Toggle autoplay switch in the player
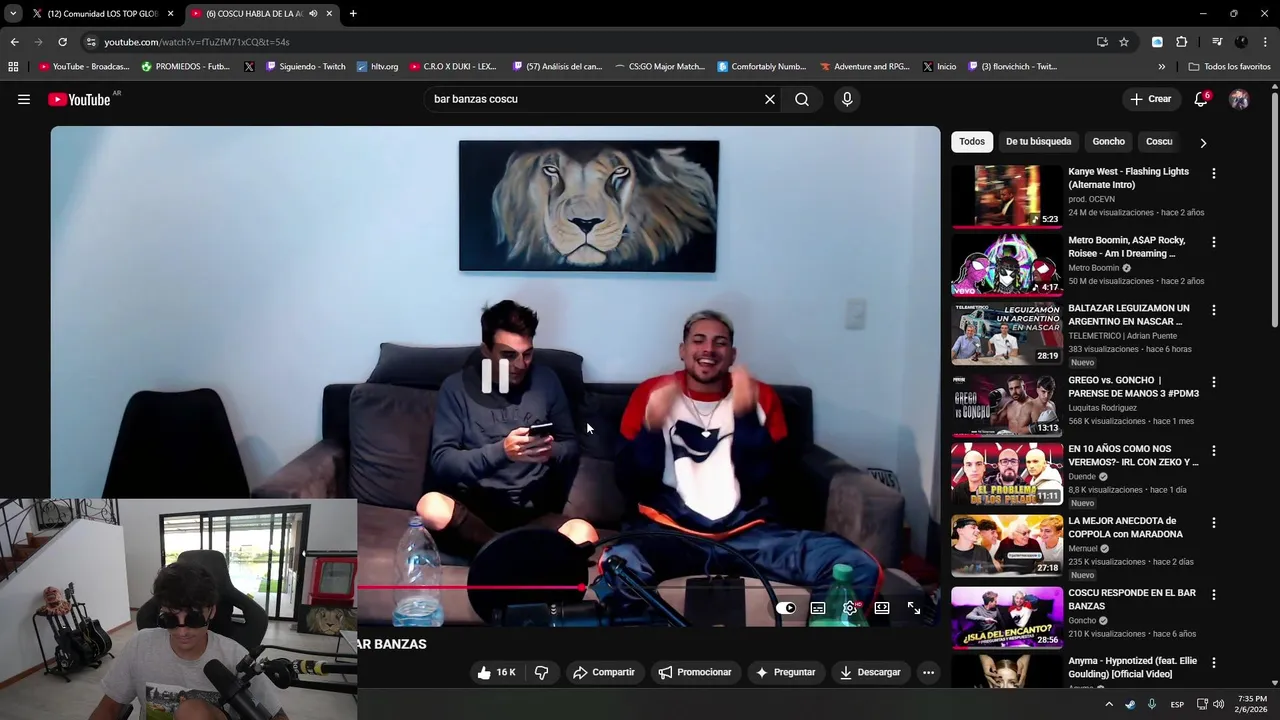This screenshot has width=1280, height=720. tap(786, 607)
